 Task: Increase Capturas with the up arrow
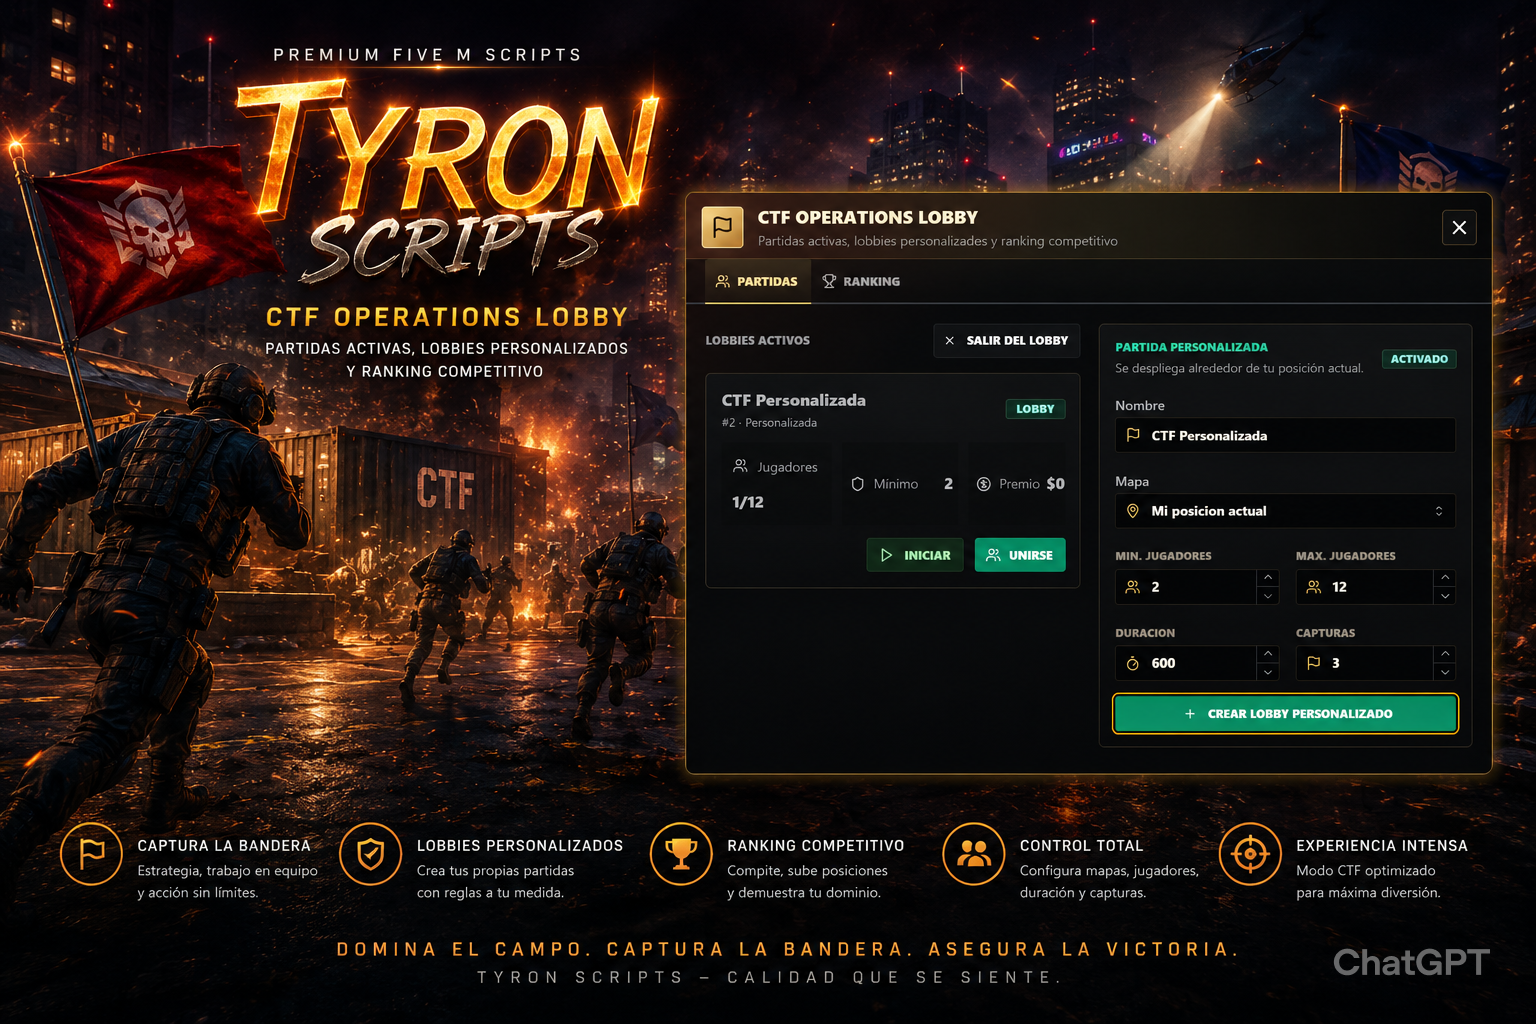click(1445, 654)
